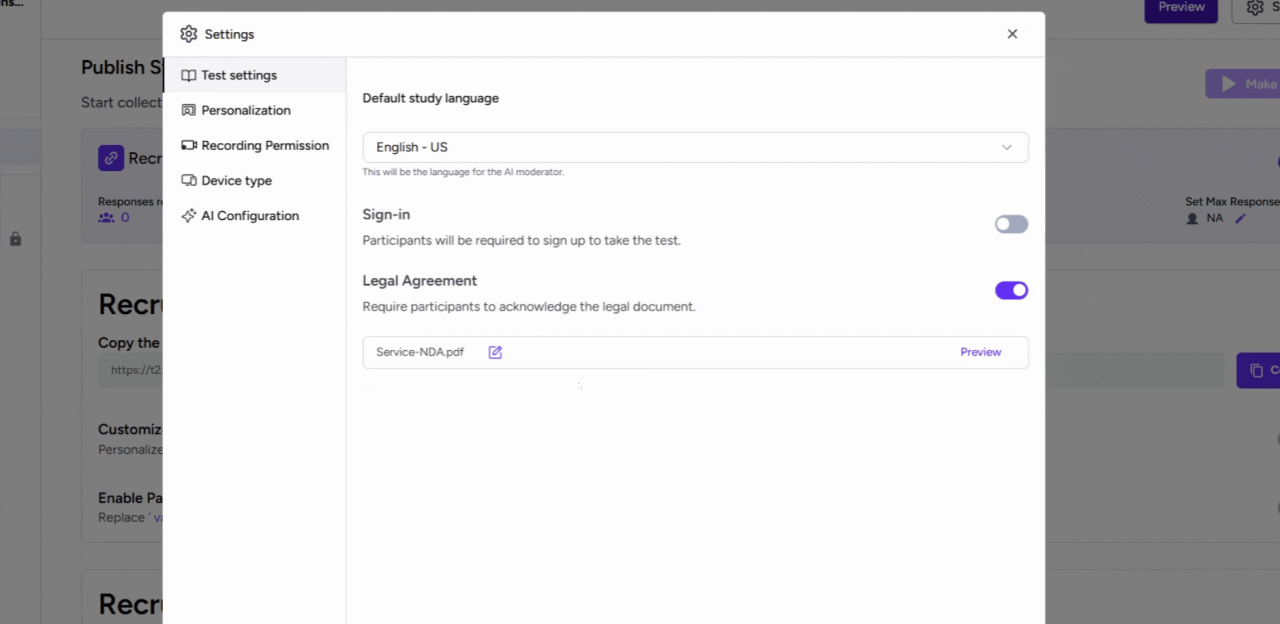Select the Test settings book icon

point(189,75)
